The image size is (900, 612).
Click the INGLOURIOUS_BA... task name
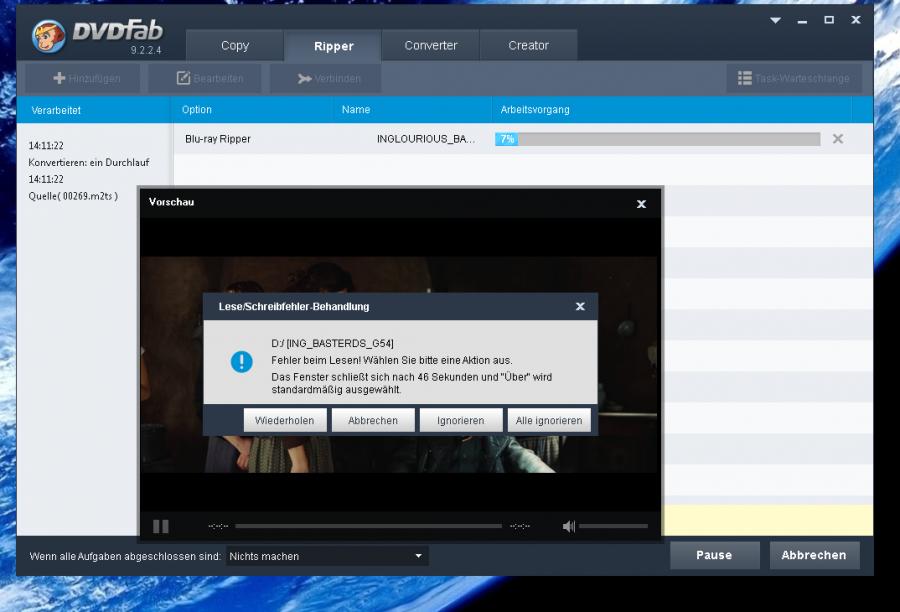426,139
